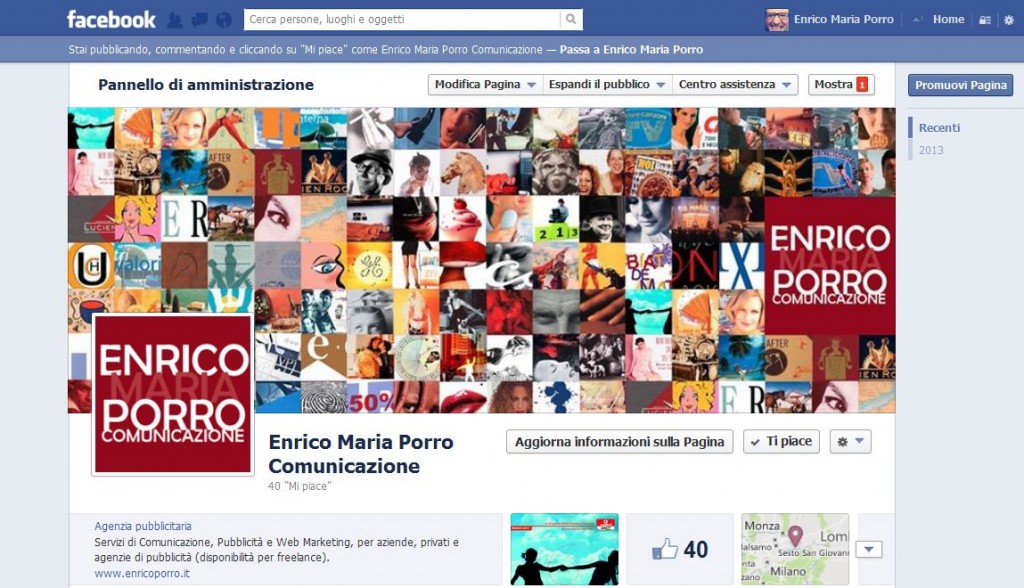This screenshot has height=588, width=1024.
Task: Click the Promuovi Pagina button
Action: click(961, 85)
